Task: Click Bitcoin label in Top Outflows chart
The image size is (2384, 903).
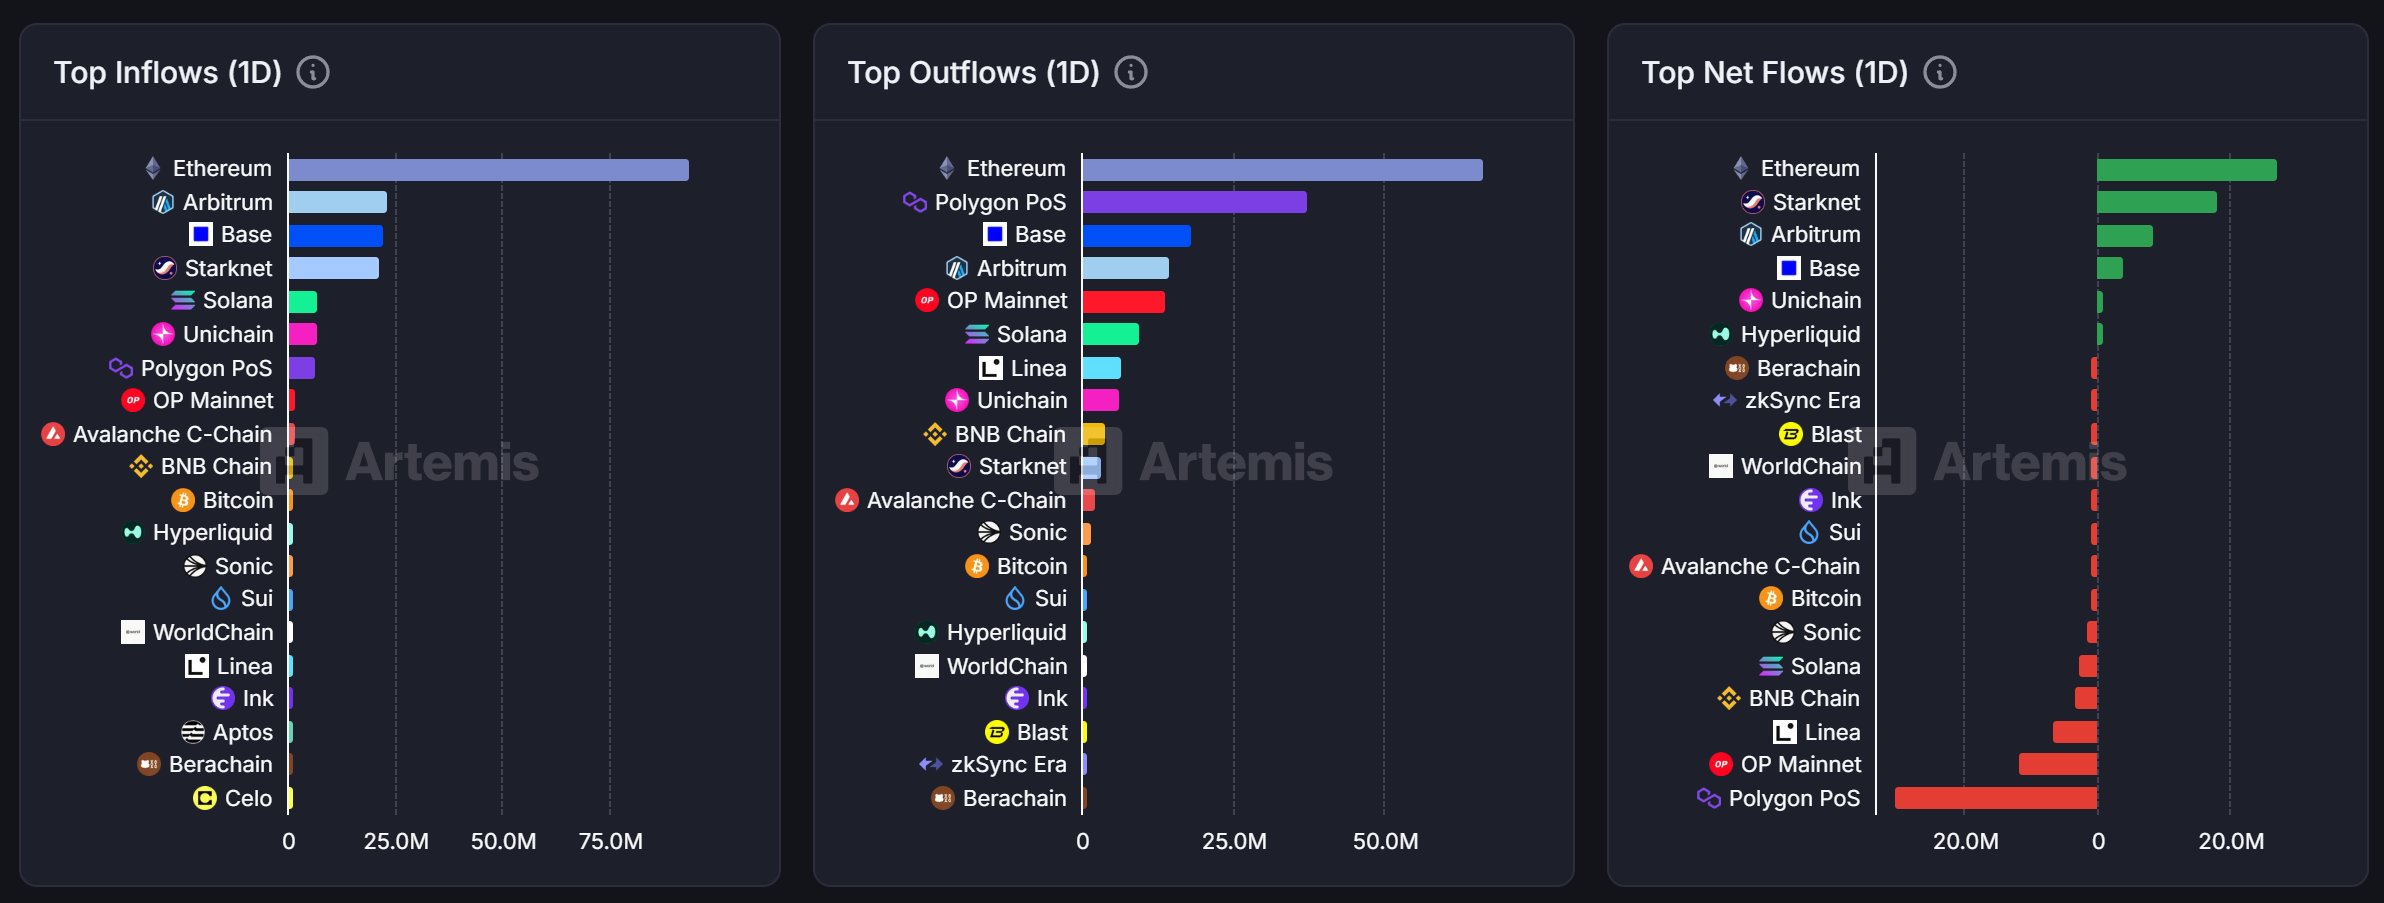Action: coord(1032,566)
